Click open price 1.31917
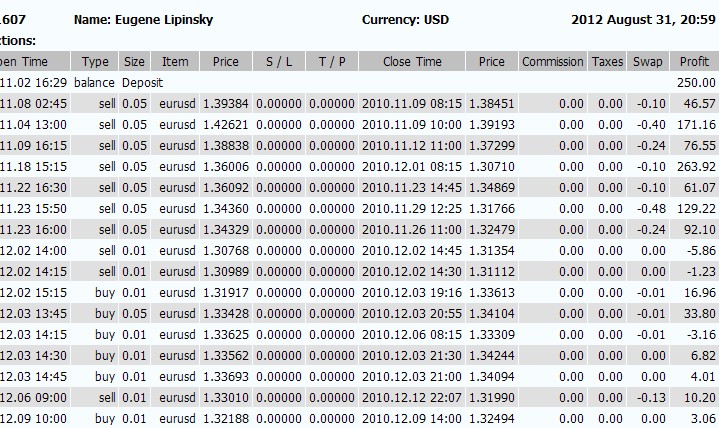The image size is (719, 428). (226, 293)
